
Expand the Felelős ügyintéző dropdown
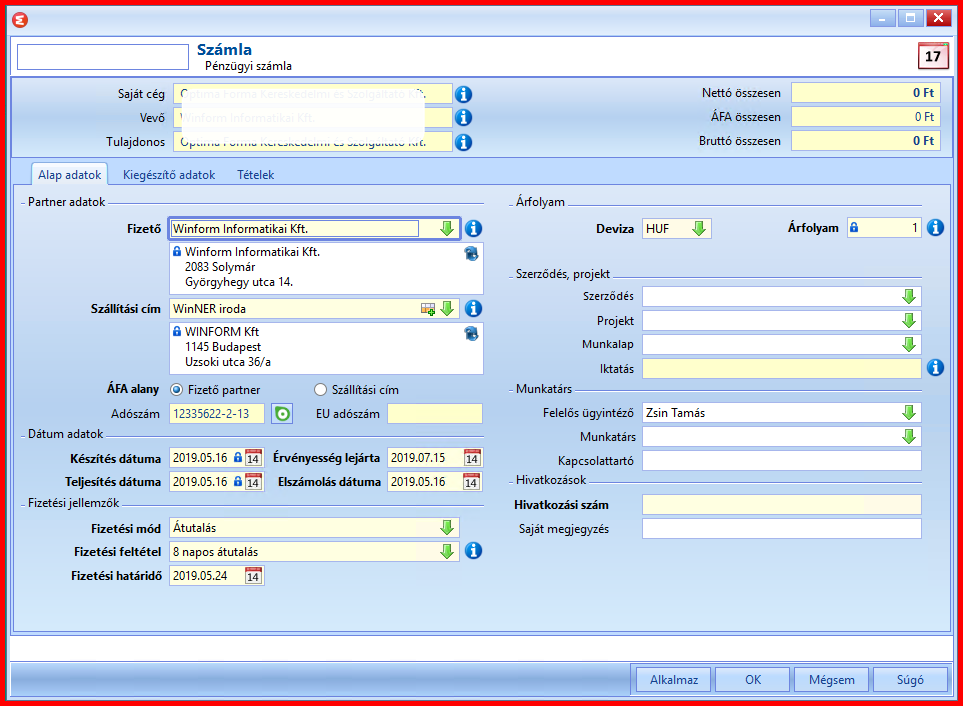point(909,413)
